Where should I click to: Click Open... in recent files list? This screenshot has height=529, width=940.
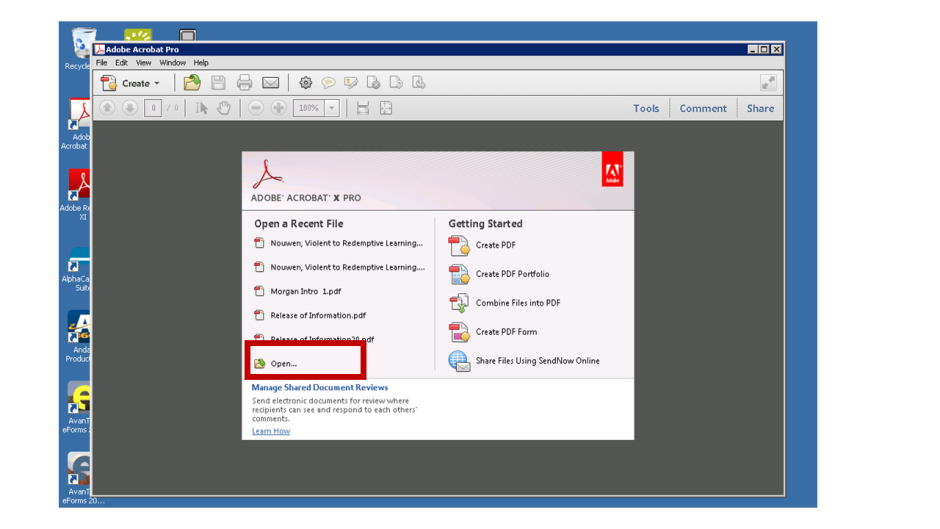[276, 363]
